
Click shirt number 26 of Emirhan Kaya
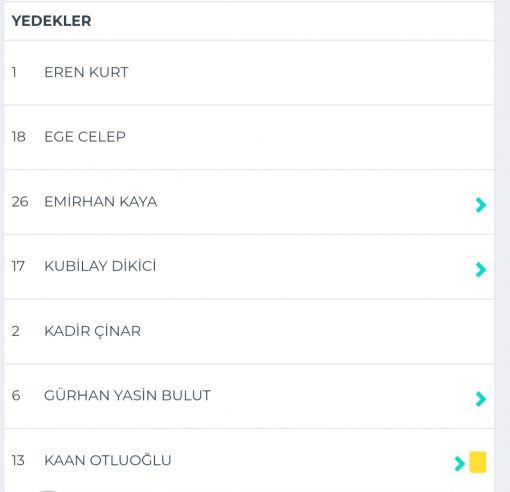click(x=20, y=202)
